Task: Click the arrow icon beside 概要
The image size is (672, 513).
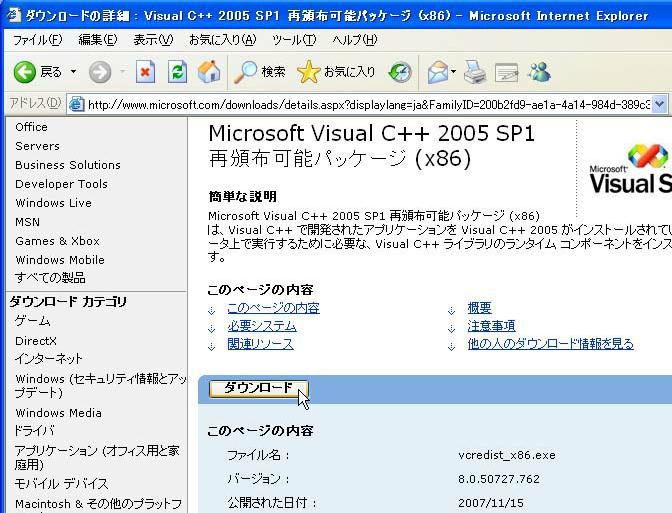Action: (451, 311)
